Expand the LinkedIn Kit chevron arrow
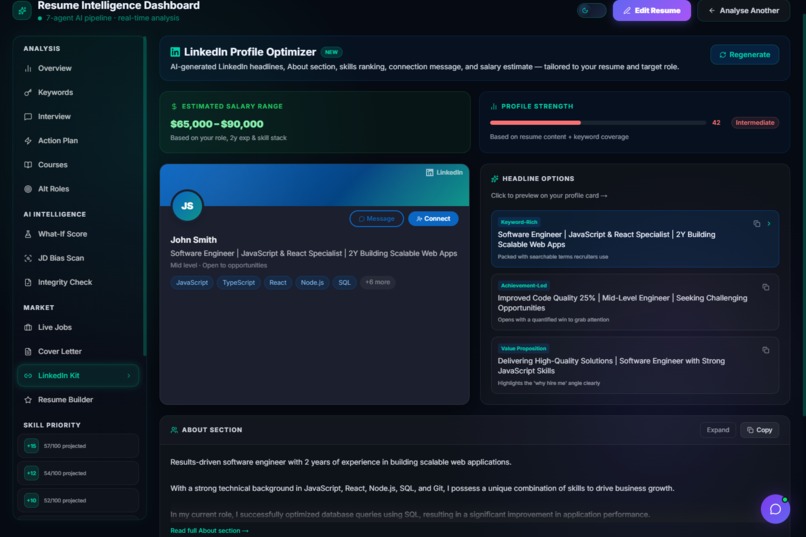The height and width of the screenshot is (537, 806). click(129, 376)
